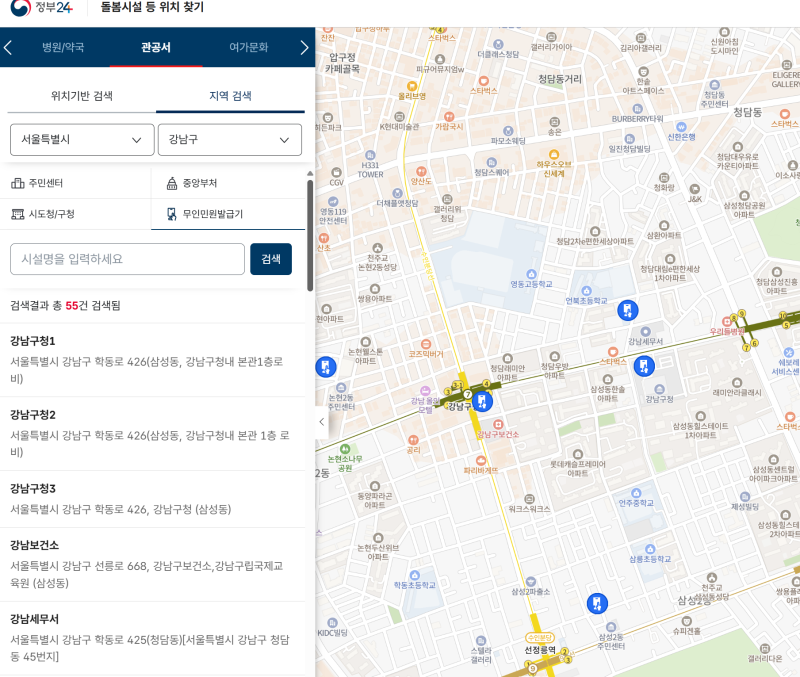Click the scrollbar up arrow in results panel

pyautogui.click(x=310, y=173)
